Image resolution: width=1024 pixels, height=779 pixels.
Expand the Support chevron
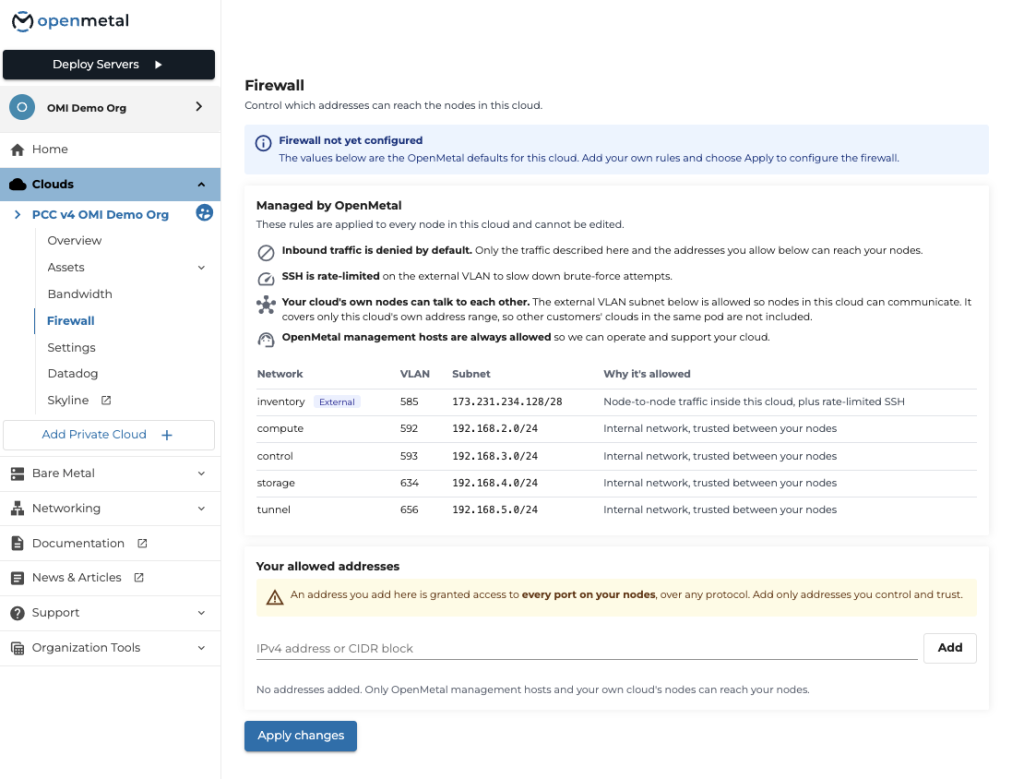[201, 613]
